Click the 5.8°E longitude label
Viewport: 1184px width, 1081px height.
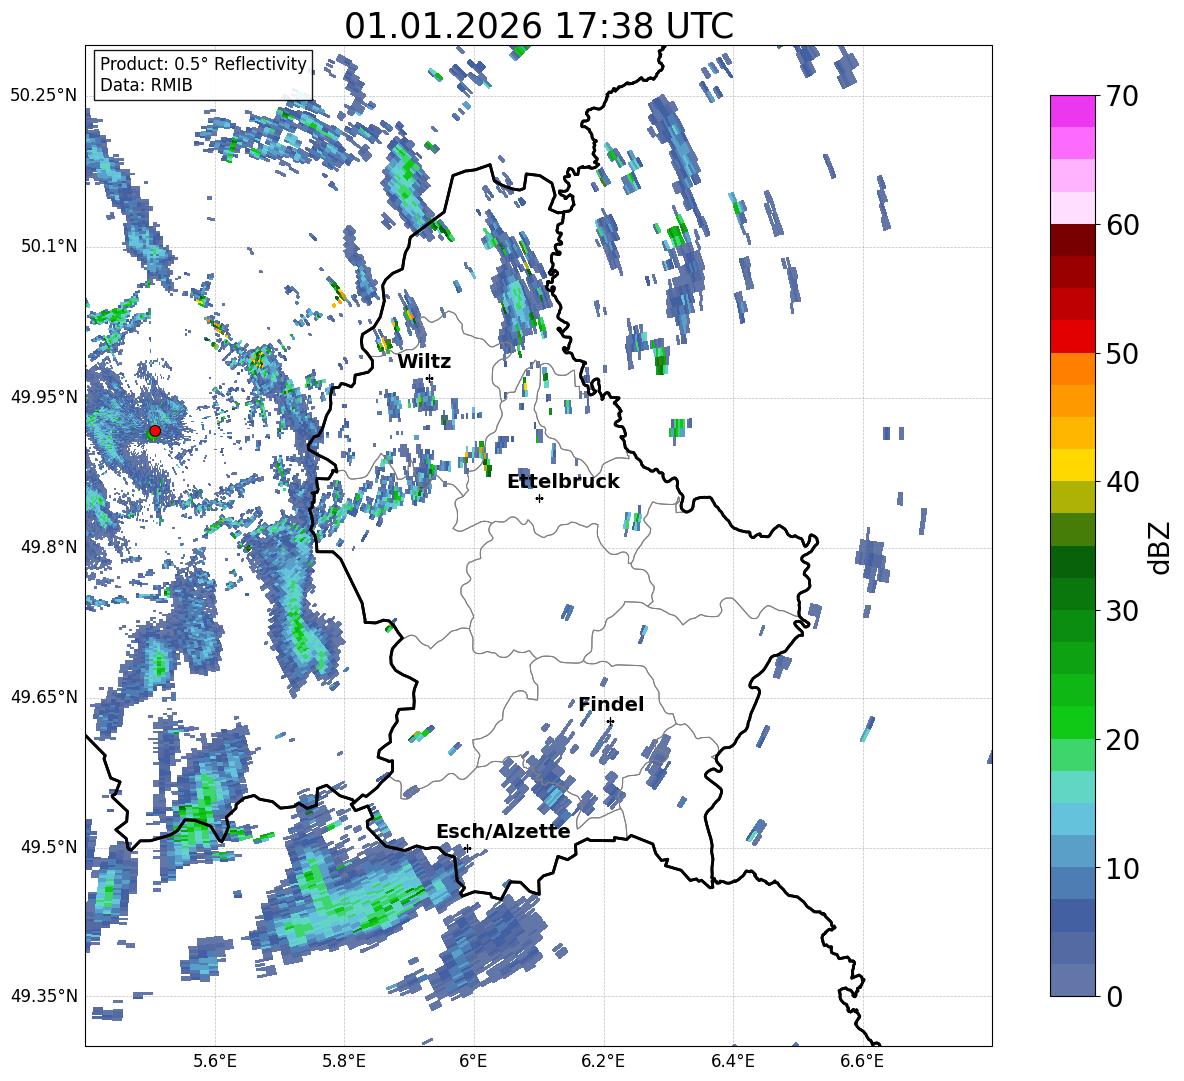344,1061
